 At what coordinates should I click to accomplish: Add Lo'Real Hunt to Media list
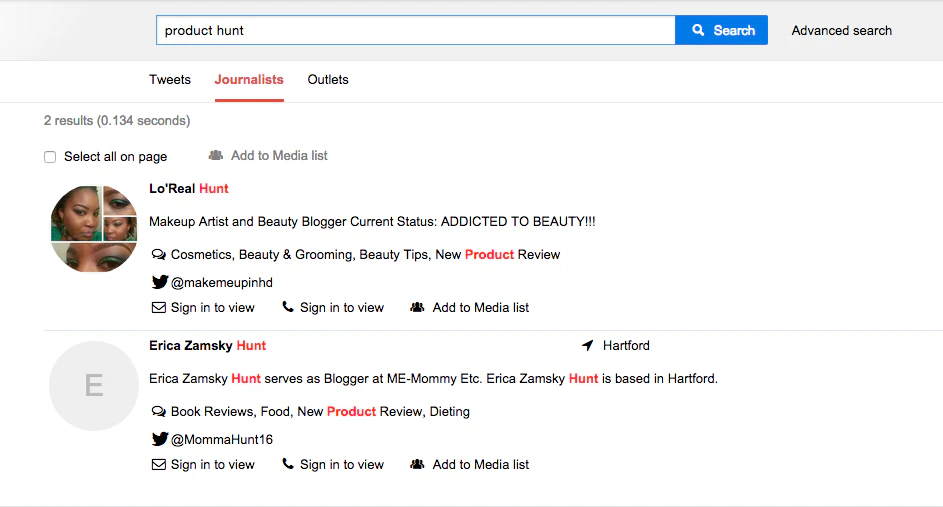click(481, 307)
